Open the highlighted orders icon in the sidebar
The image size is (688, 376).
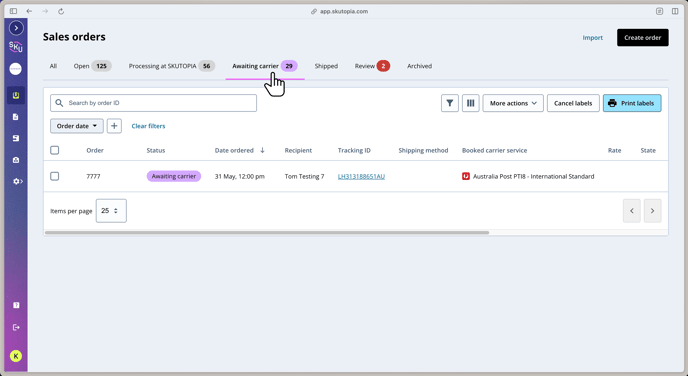point(16,95)
